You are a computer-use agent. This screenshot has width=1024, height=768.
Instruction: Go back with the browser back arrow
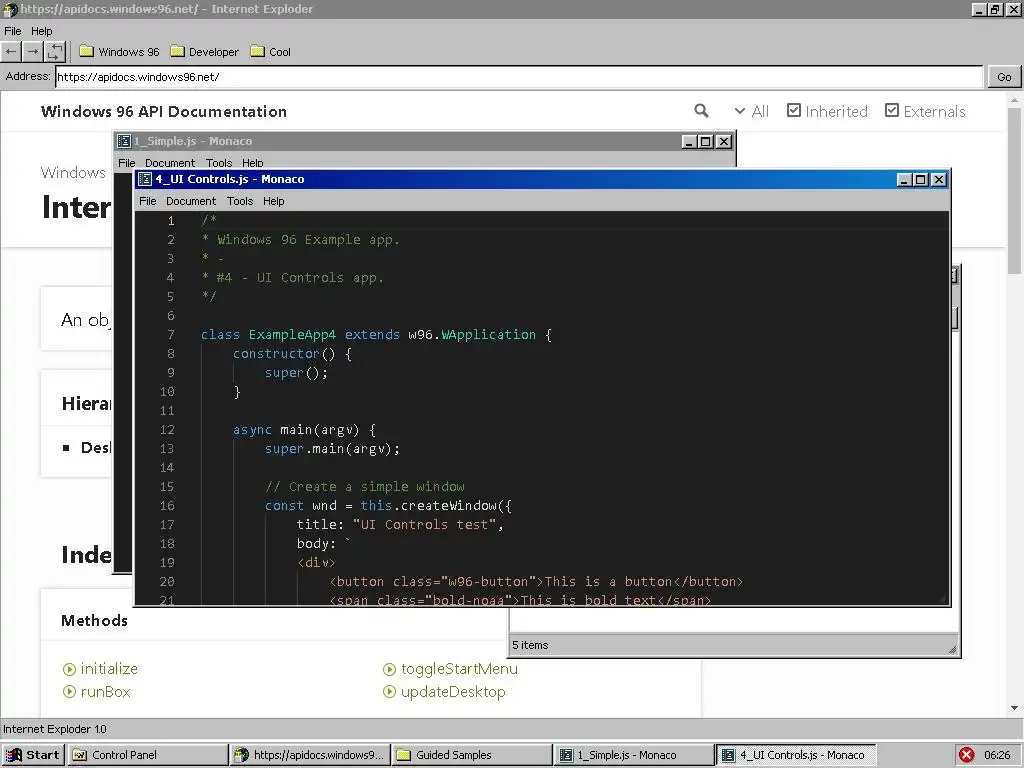pos(11,52)
